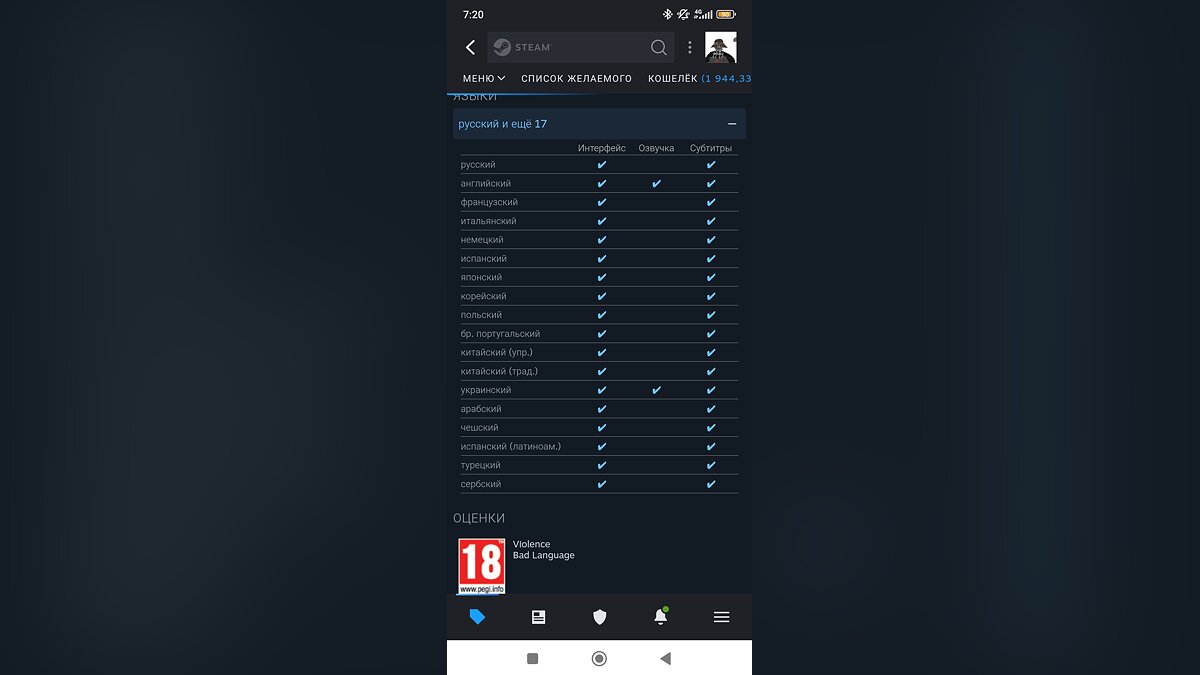
Task: Click the PEGI 18 rating image
Action: click(x=481, y=566)
